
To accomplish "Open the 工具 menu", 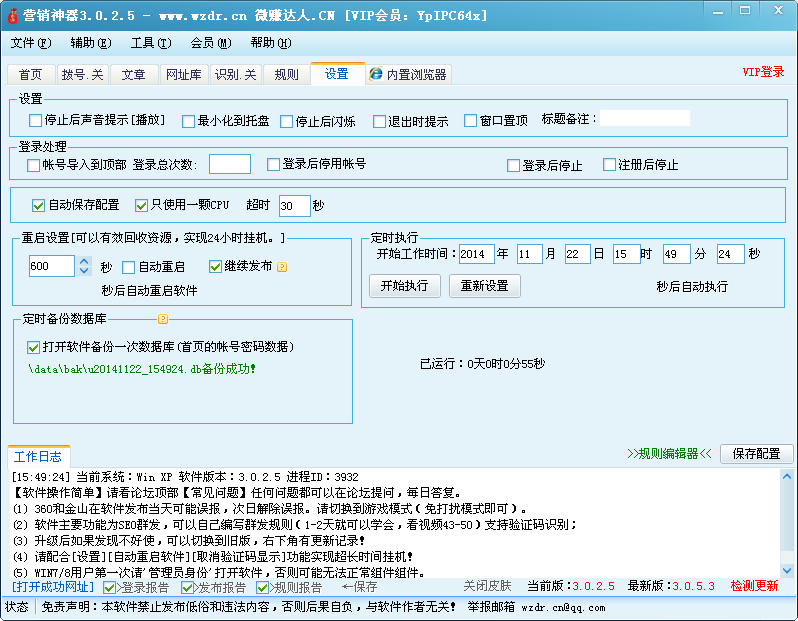I will click(x=150, y=43).
